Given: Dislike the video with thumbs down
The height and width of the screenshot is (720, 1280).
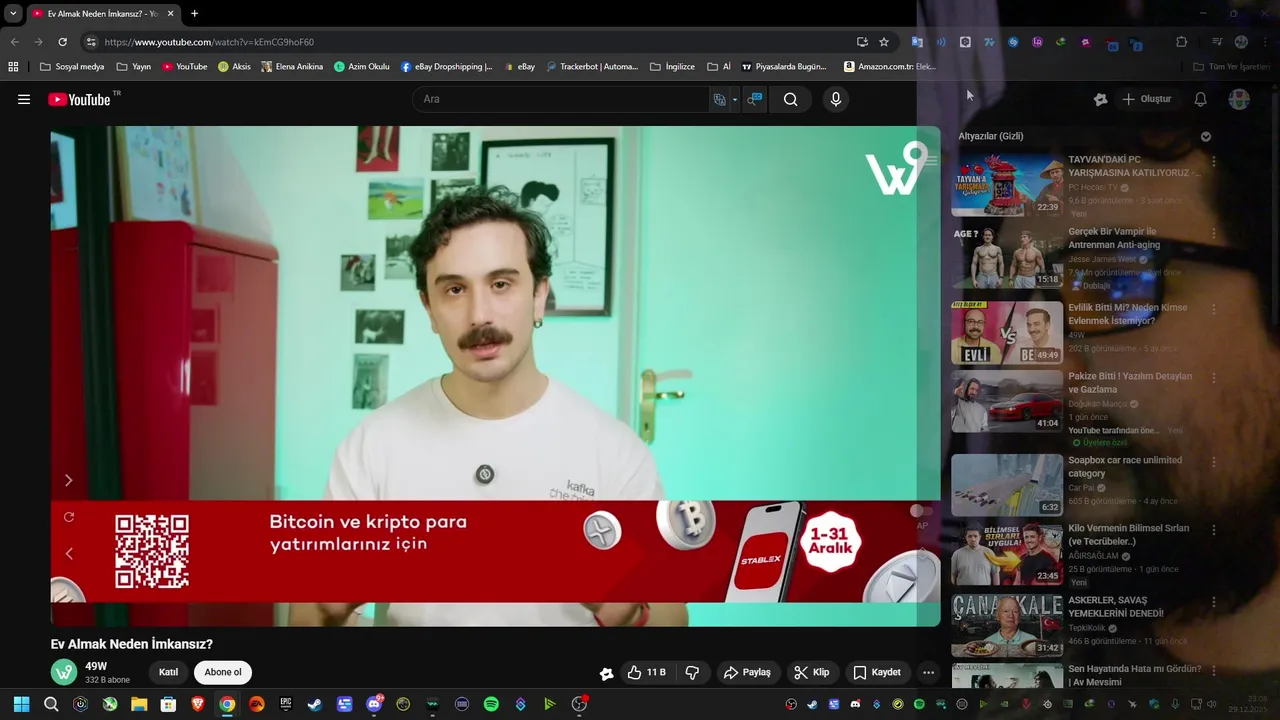Looking at the screenshot, I should [692, 672].
